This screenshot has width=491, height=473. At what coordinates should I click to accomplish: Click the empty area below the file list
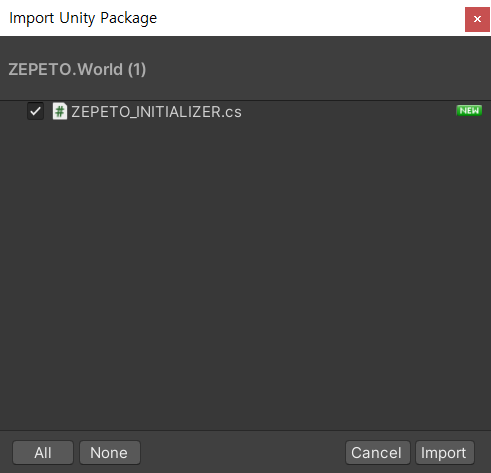click(245, 273)
